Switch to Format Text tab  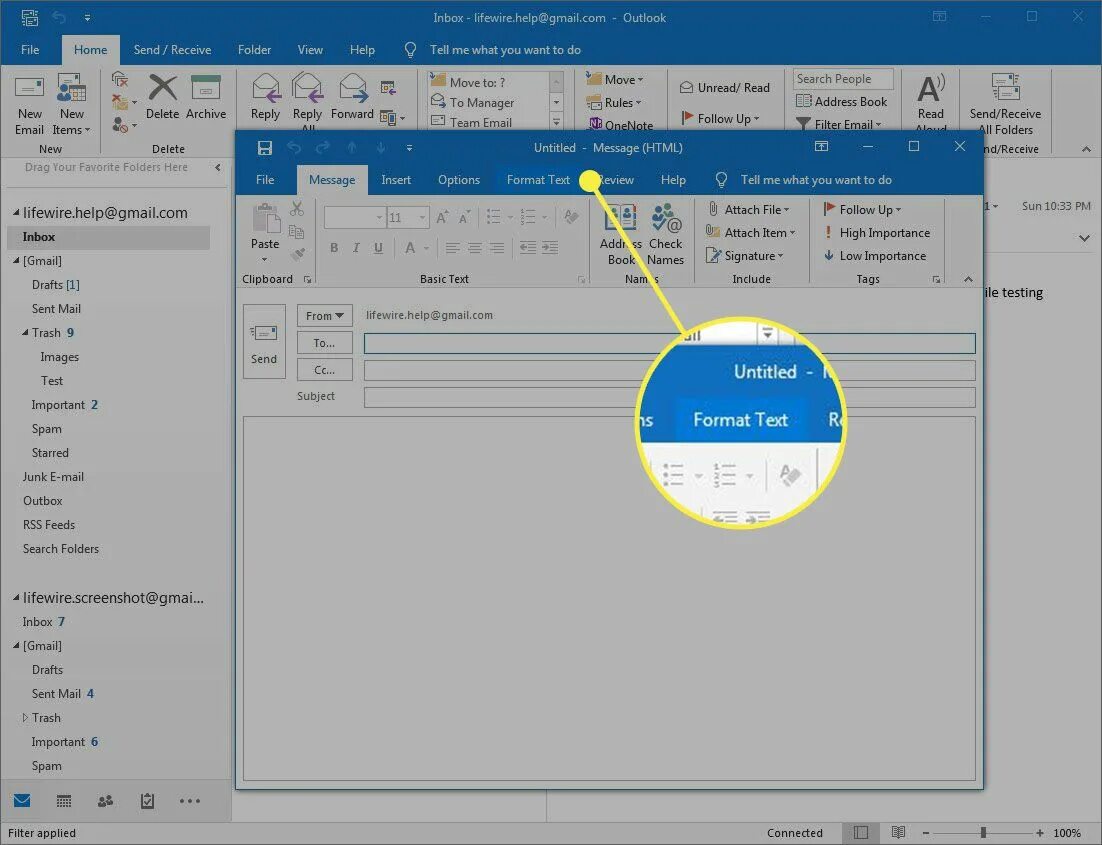pos(538,180)
